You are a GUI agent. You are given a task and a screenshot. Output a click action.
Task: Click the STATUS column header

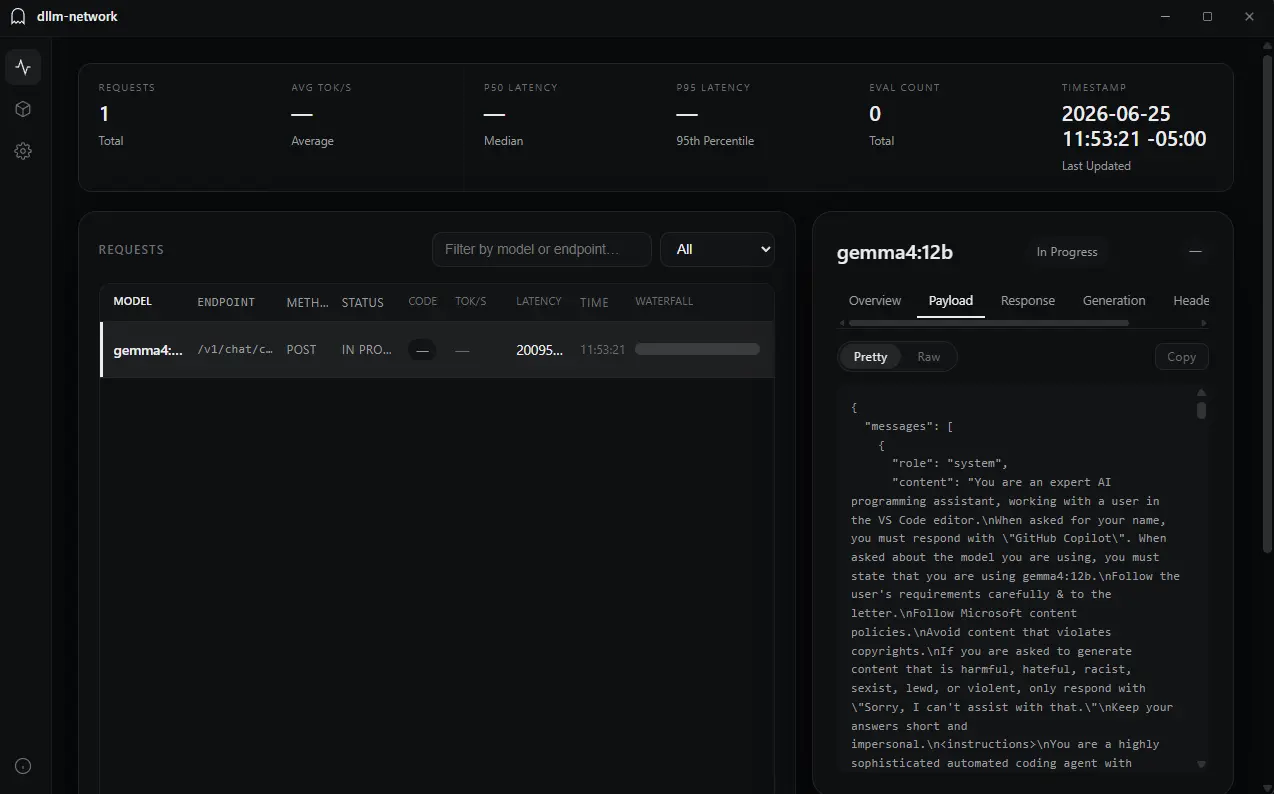click(363, 302)
